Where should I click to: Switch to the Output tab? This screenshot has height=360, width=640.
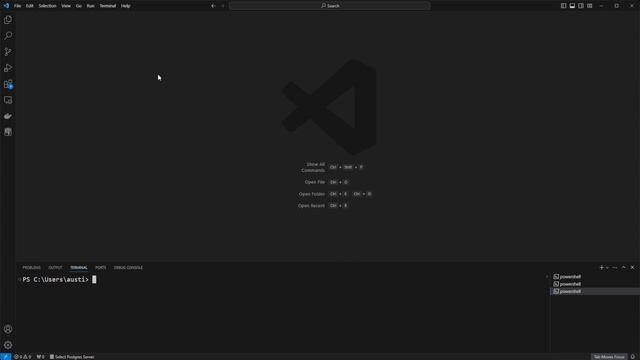[x=55, y=267]
